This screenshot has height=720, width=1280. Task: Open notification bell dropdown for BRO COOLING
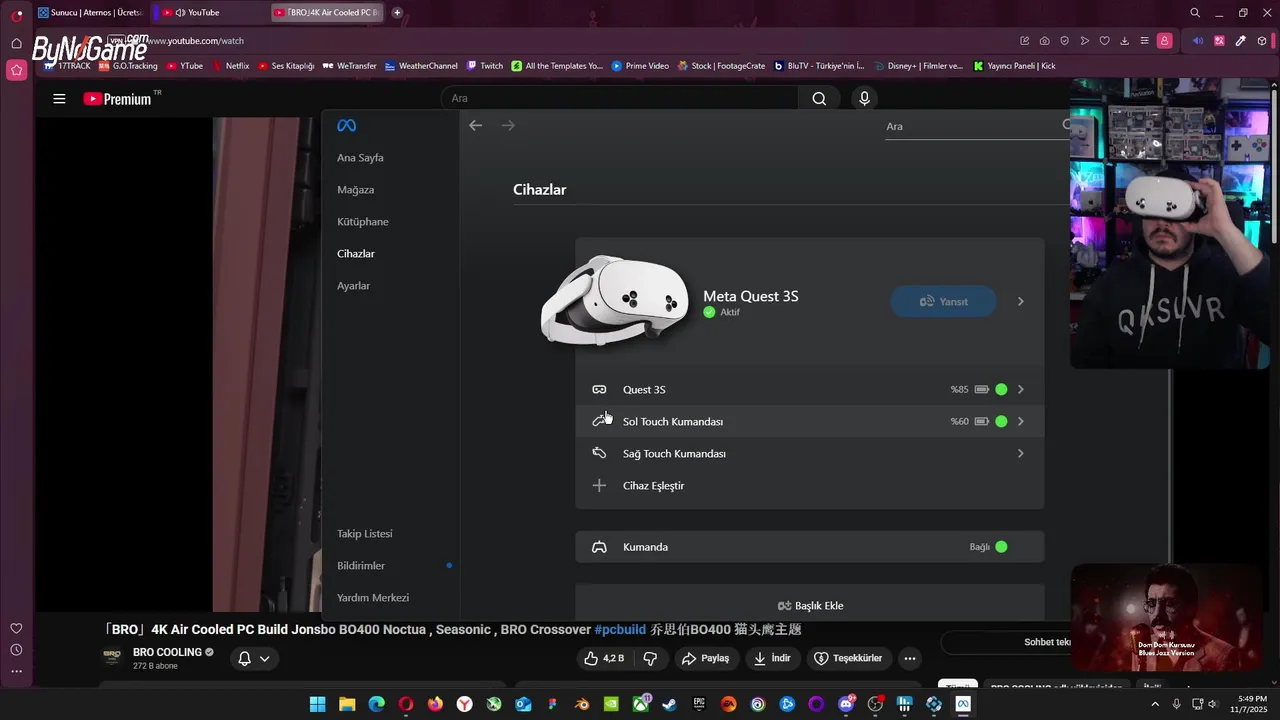click(254, 658)
